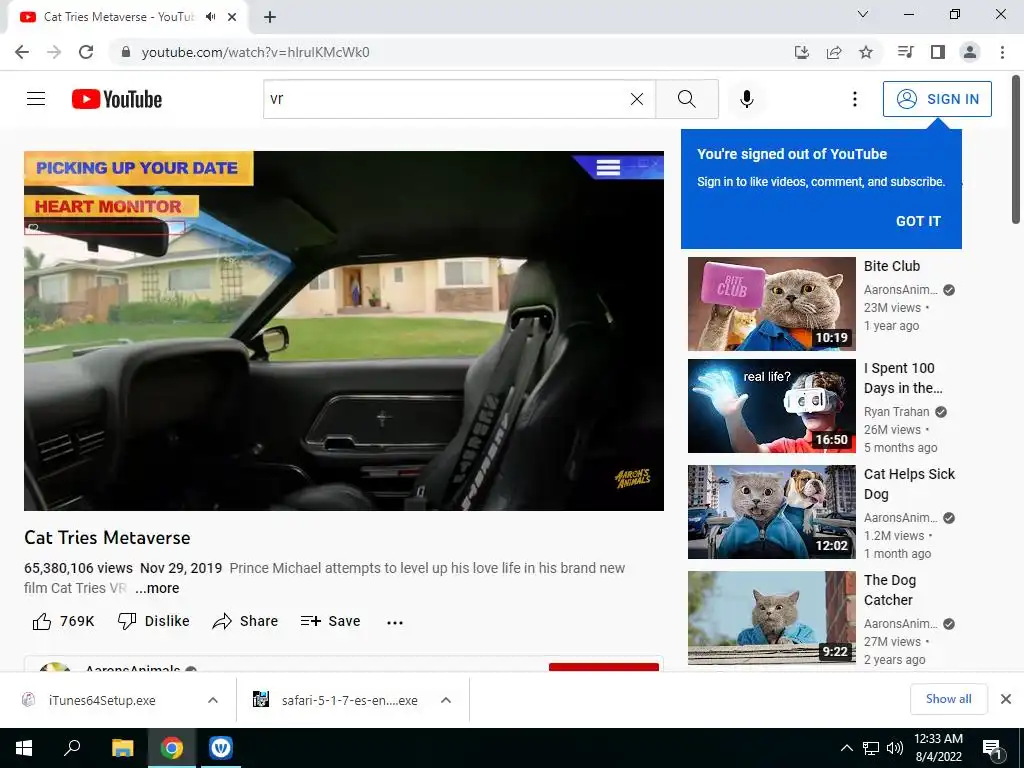Switch to Chrome in the taskbar
The image size is (1024, 768).
[172, 748]
